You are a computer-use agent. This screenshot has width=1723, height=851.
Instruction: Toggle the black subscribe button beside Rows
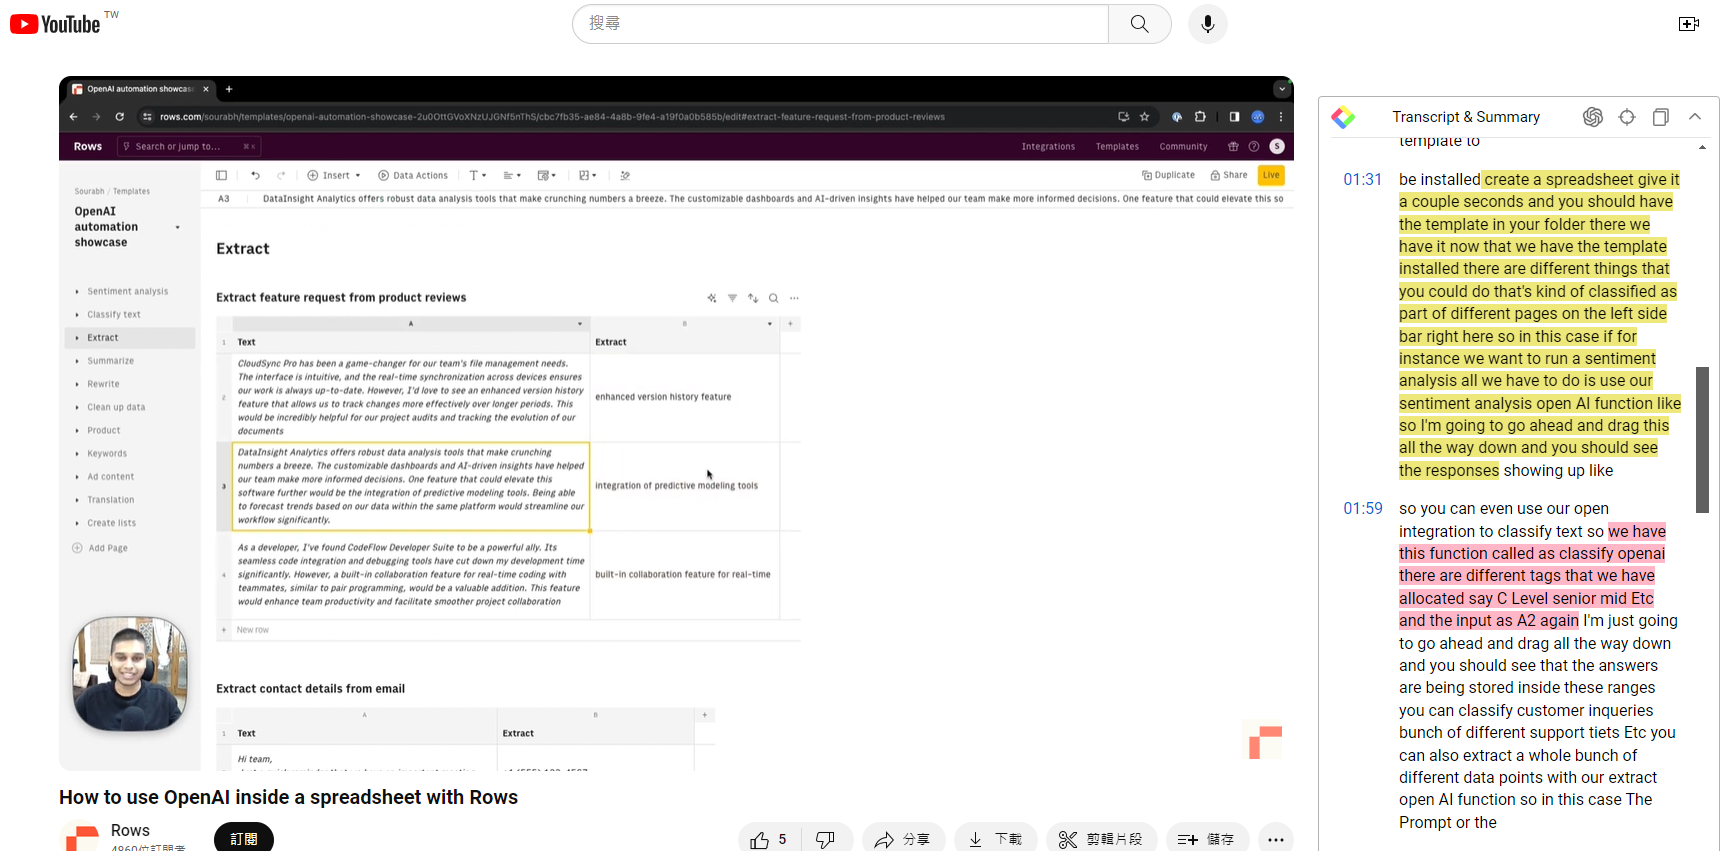(243, 838)
